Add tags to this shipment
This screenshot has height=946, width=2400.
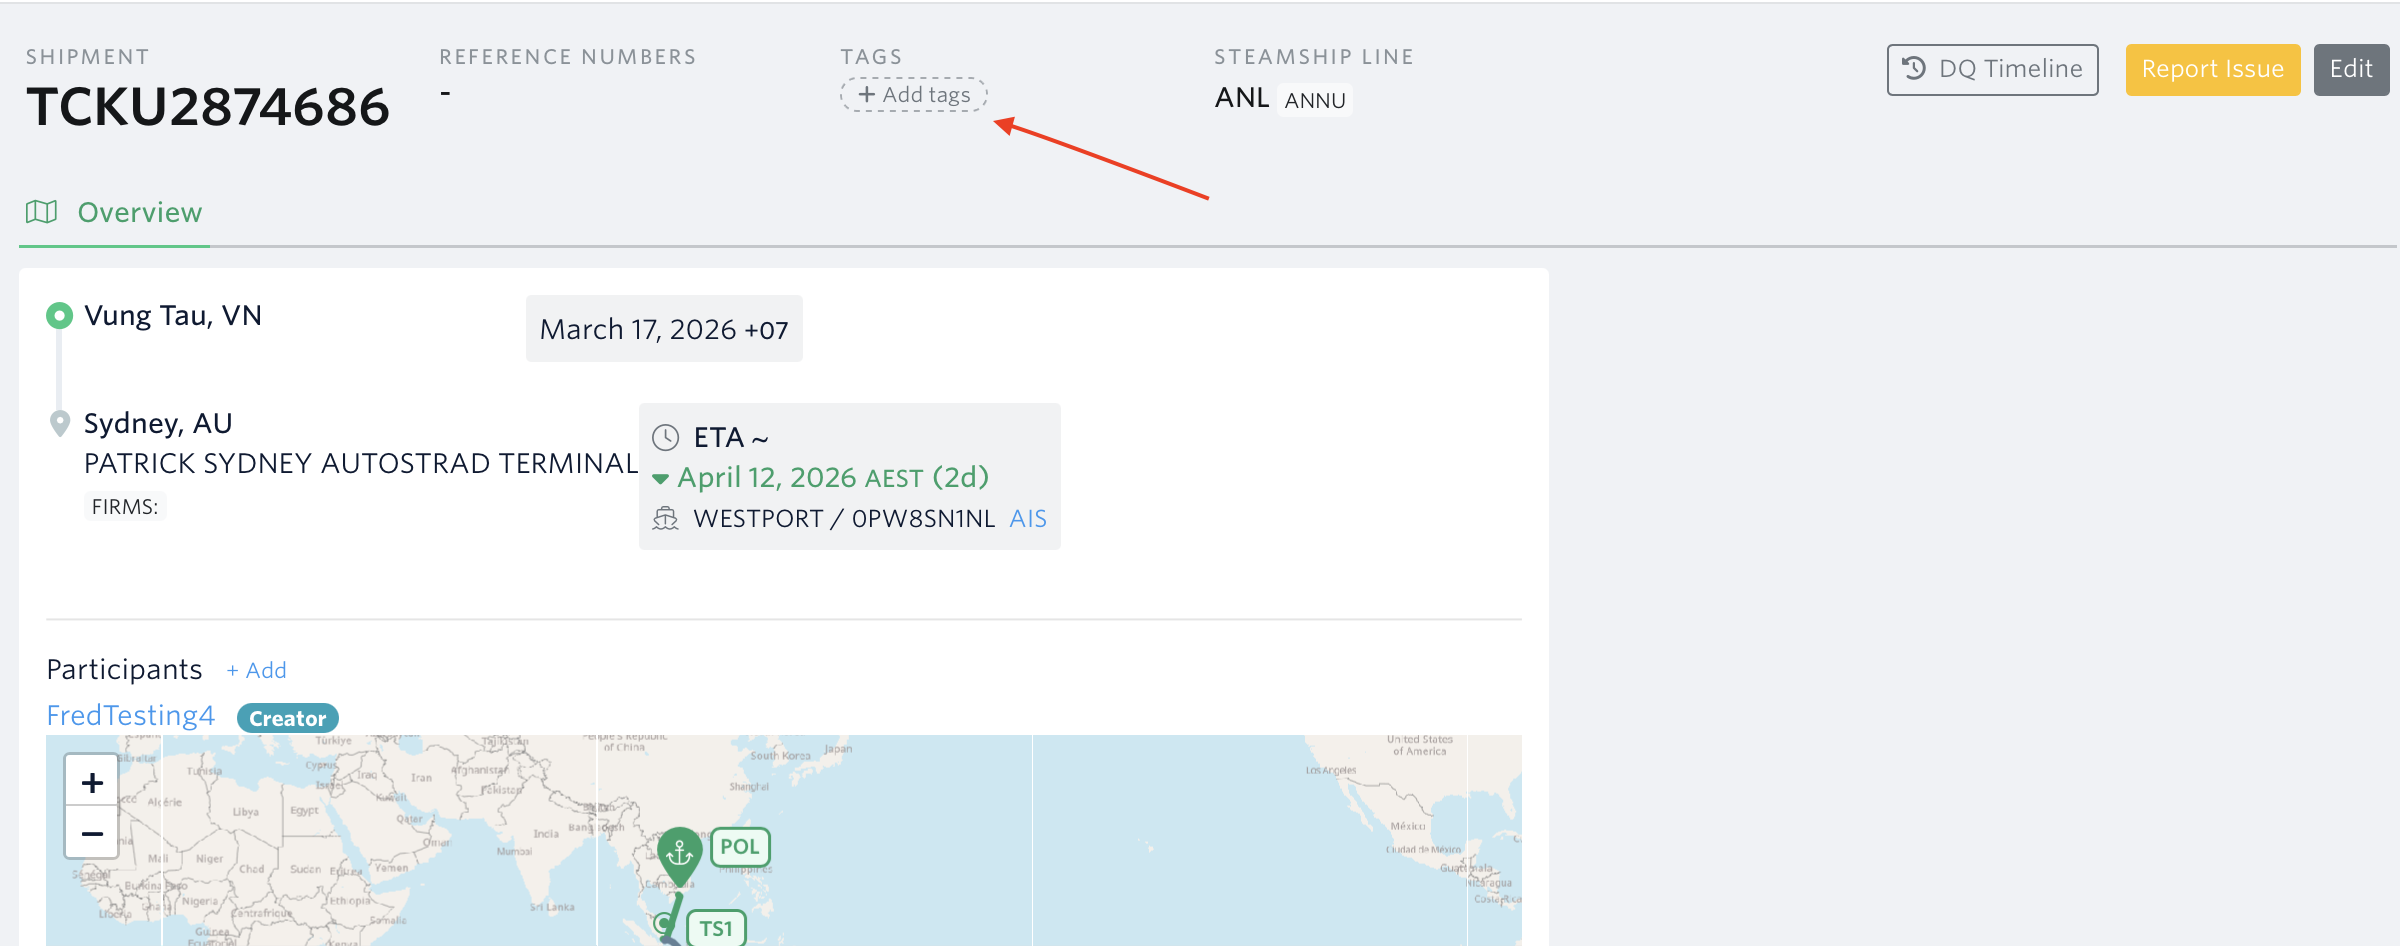[x=914, y=95]
